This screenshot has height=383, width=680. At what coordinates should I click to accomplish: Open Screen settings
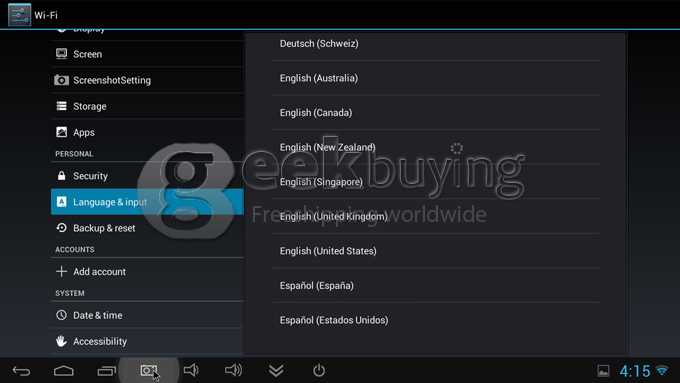click(x=147, y=54)
